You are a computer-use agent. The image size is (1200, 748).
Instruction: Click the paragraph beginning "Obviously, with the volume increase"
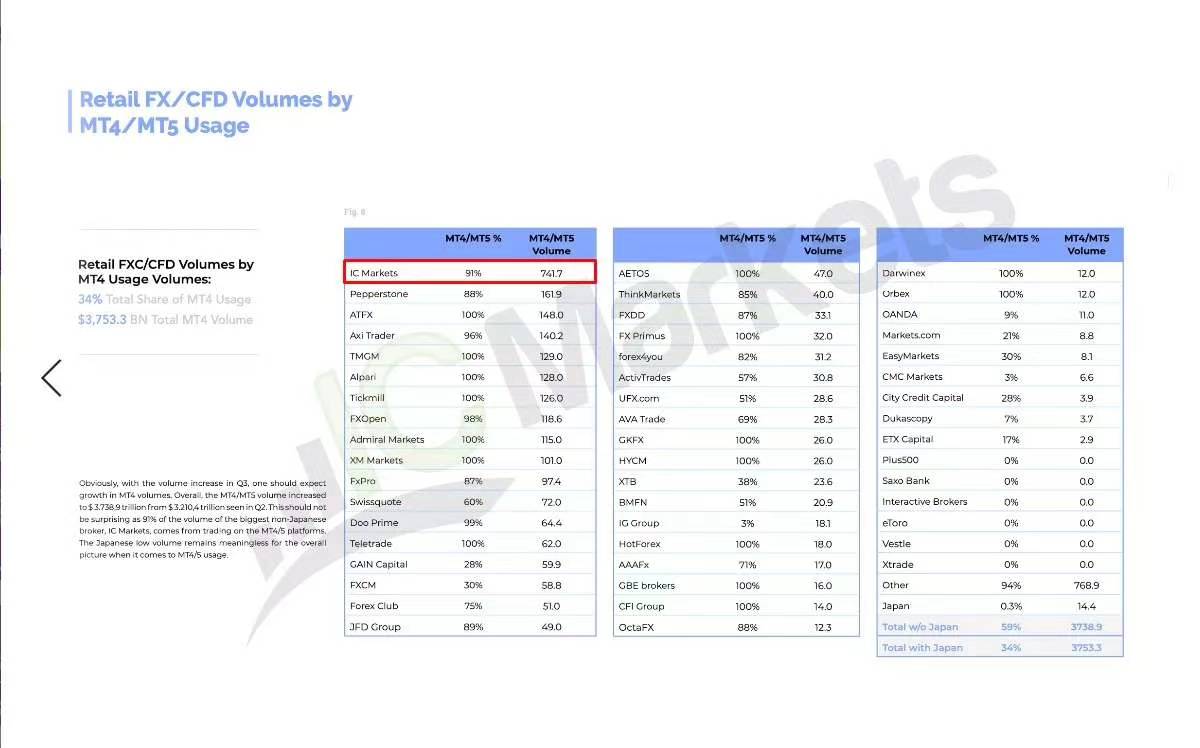[203, 519]
